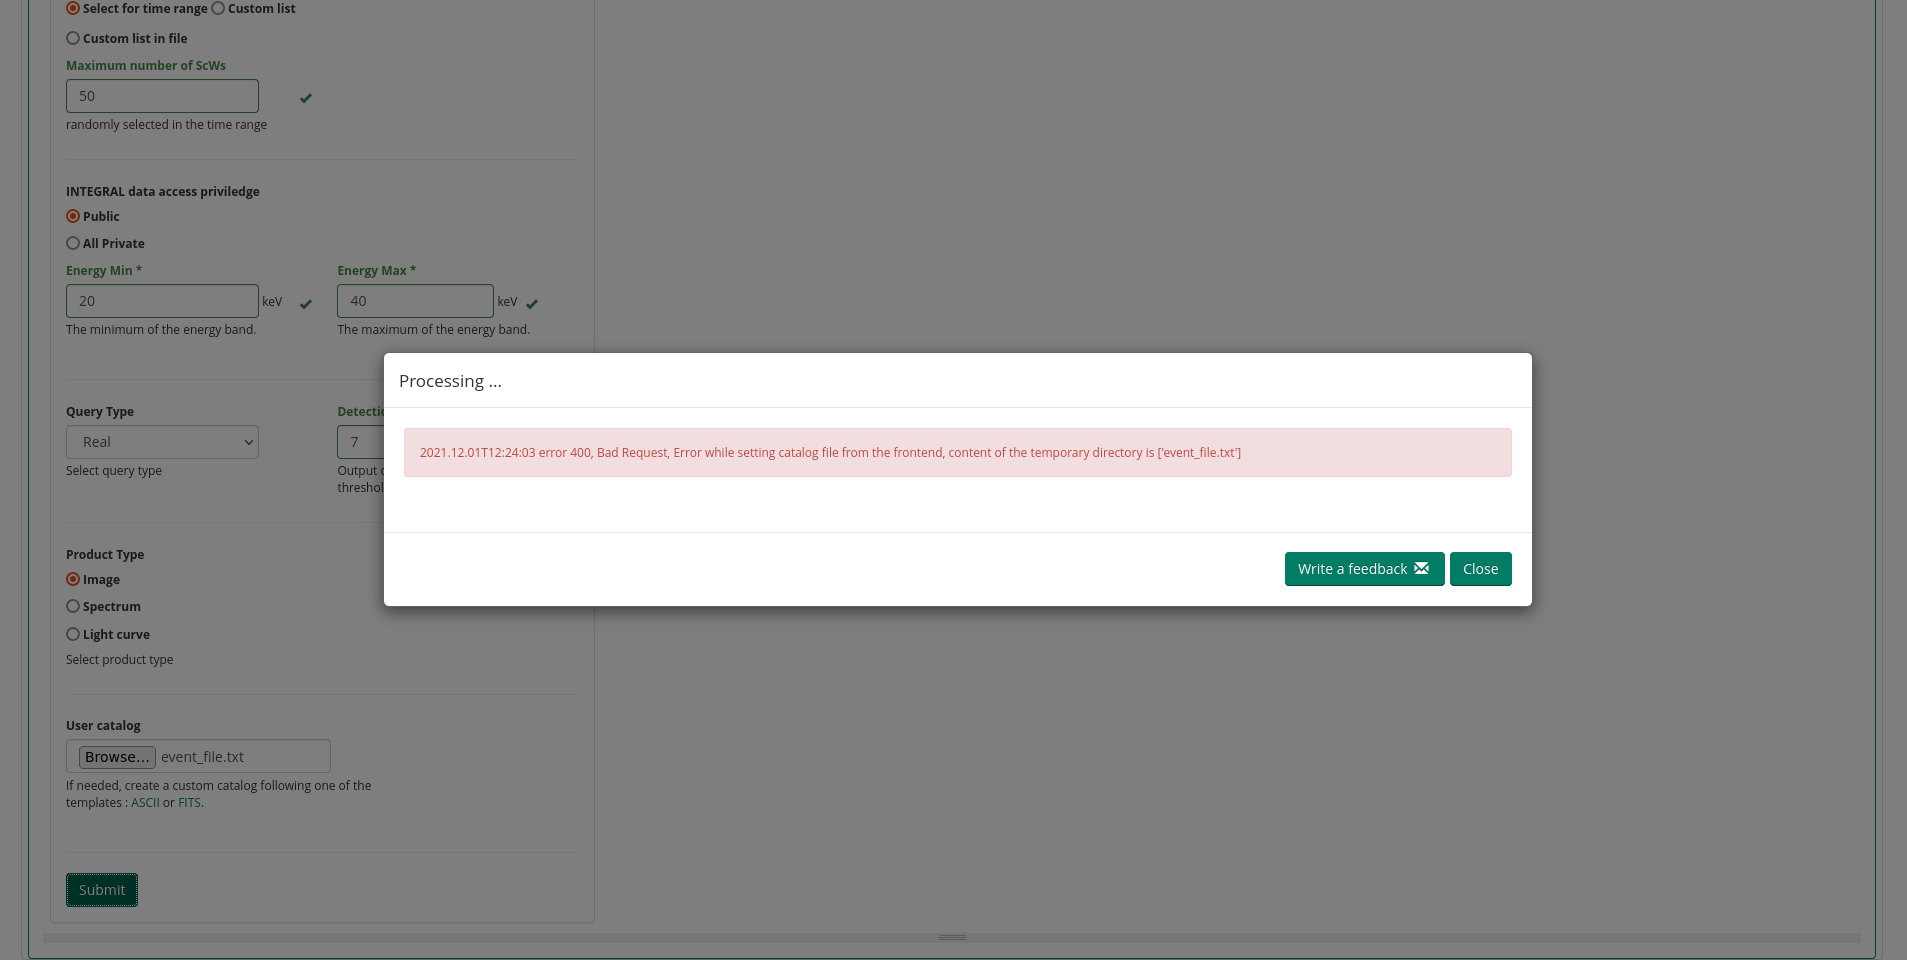Open the Query Type dropdown
Screen dimensions: 1907x960
pyautogui.click(x=162, y=441)
